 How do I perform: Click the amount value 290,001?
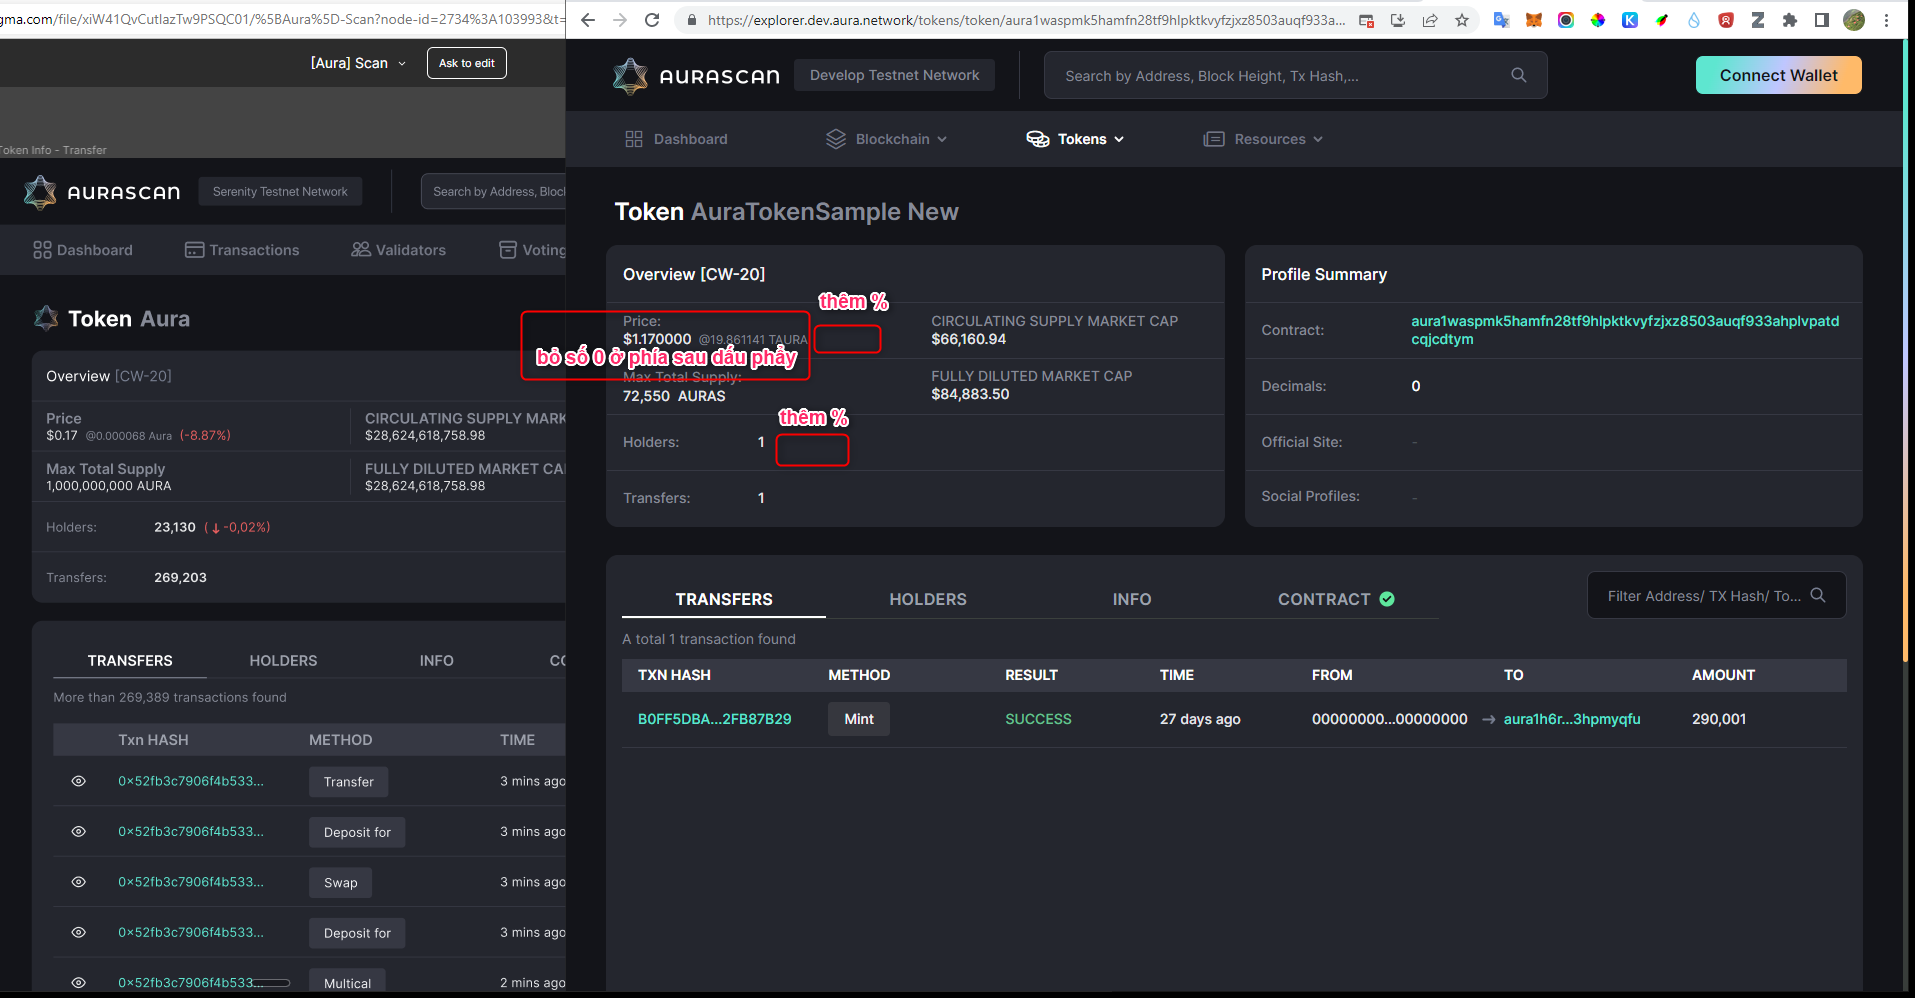[x=1719, y=719]
